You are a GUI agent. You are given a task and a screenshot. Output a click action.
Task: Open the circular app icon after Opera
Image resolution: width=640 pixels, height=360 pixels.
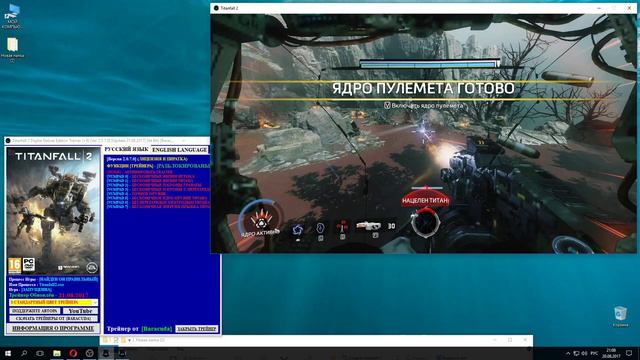(x=89, y=353)
